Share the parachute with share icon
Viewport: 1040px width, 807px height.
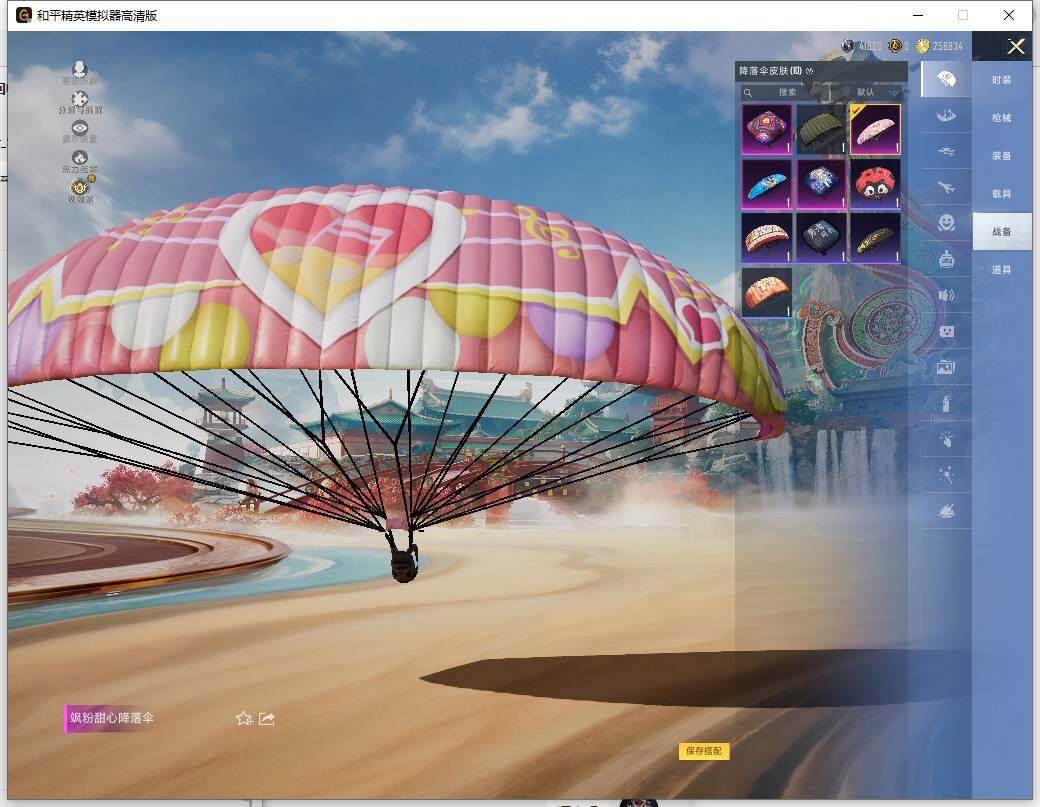point(267,719)
